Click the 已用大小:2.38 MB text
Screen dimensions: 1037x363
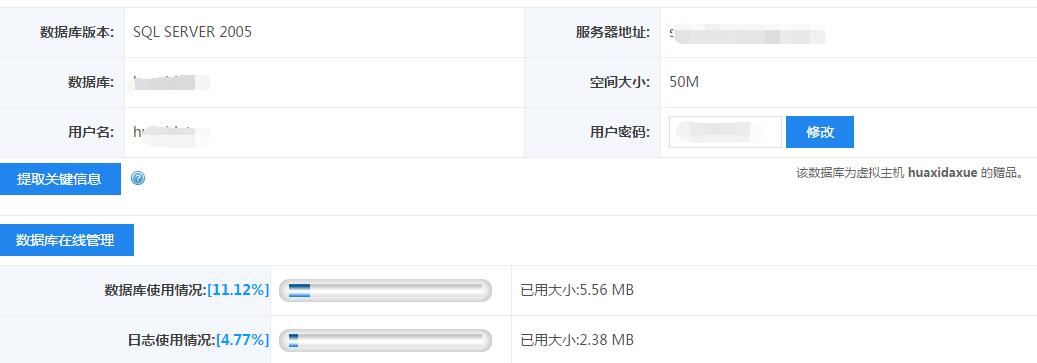(x=577, y=340)
